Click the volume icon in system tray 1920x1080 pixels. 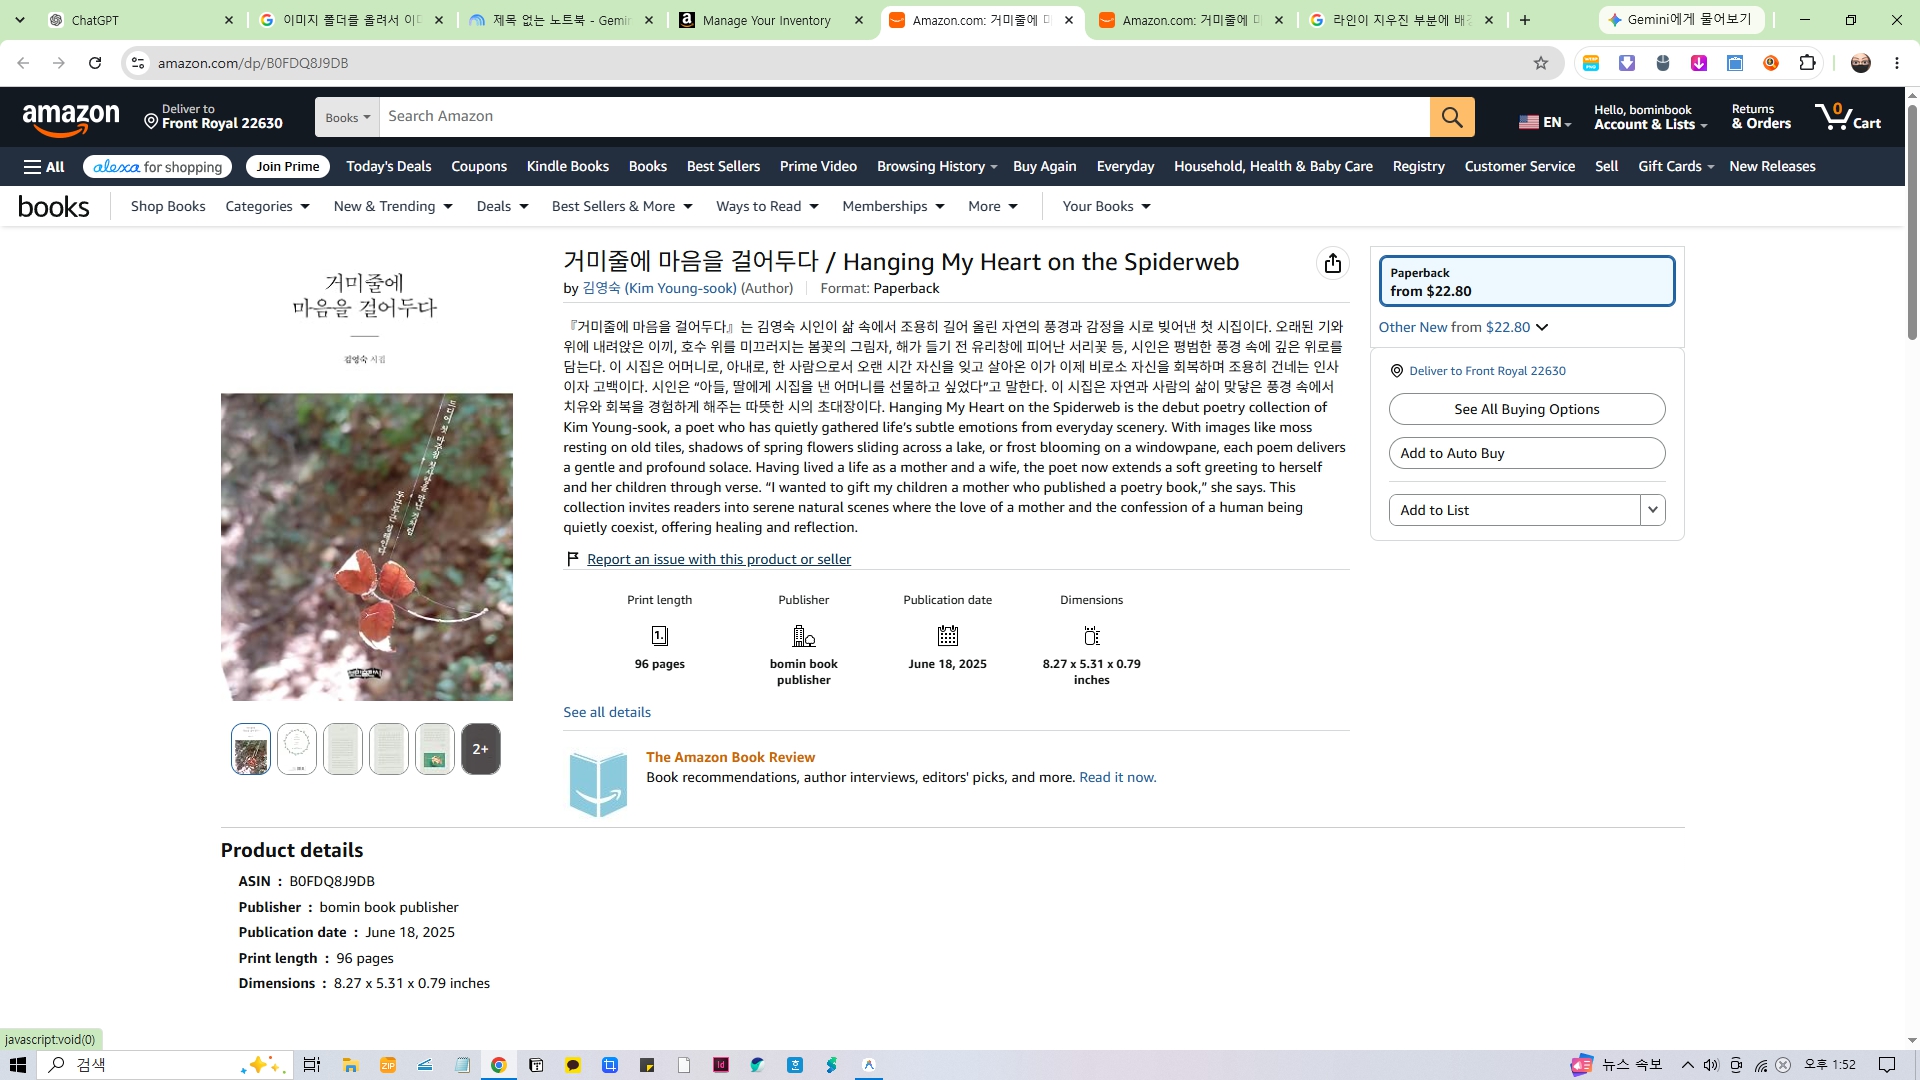(x=1711, y=1065)
